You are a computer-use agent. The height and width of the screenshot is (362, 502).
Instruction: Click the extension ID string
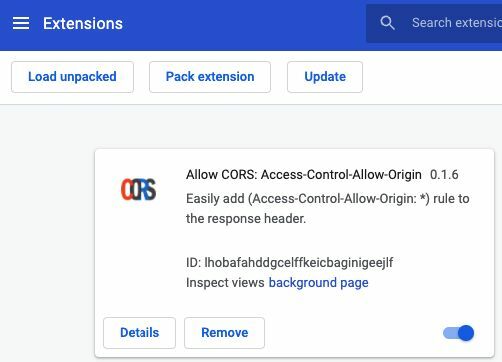[299, 263]
